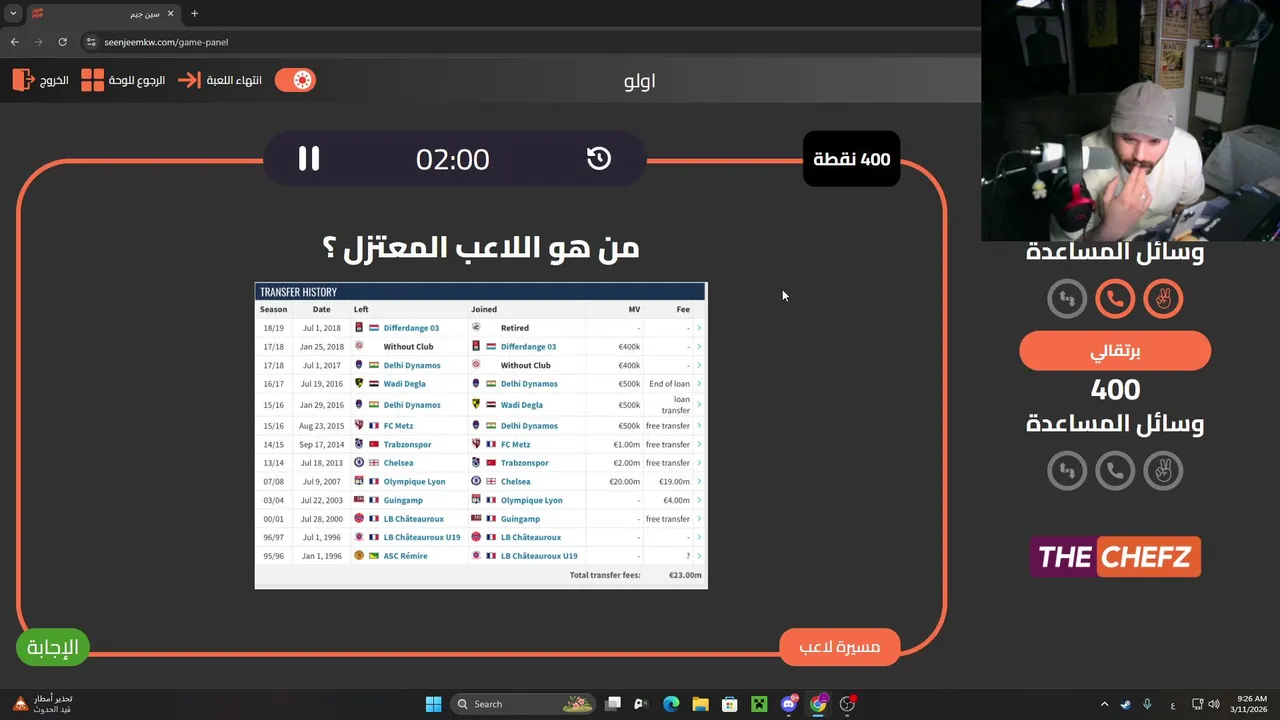Image resolution: width=1280 pixels, height=720 pixels.
Task: View site information icon in address bar
Action: pos(91,42)
